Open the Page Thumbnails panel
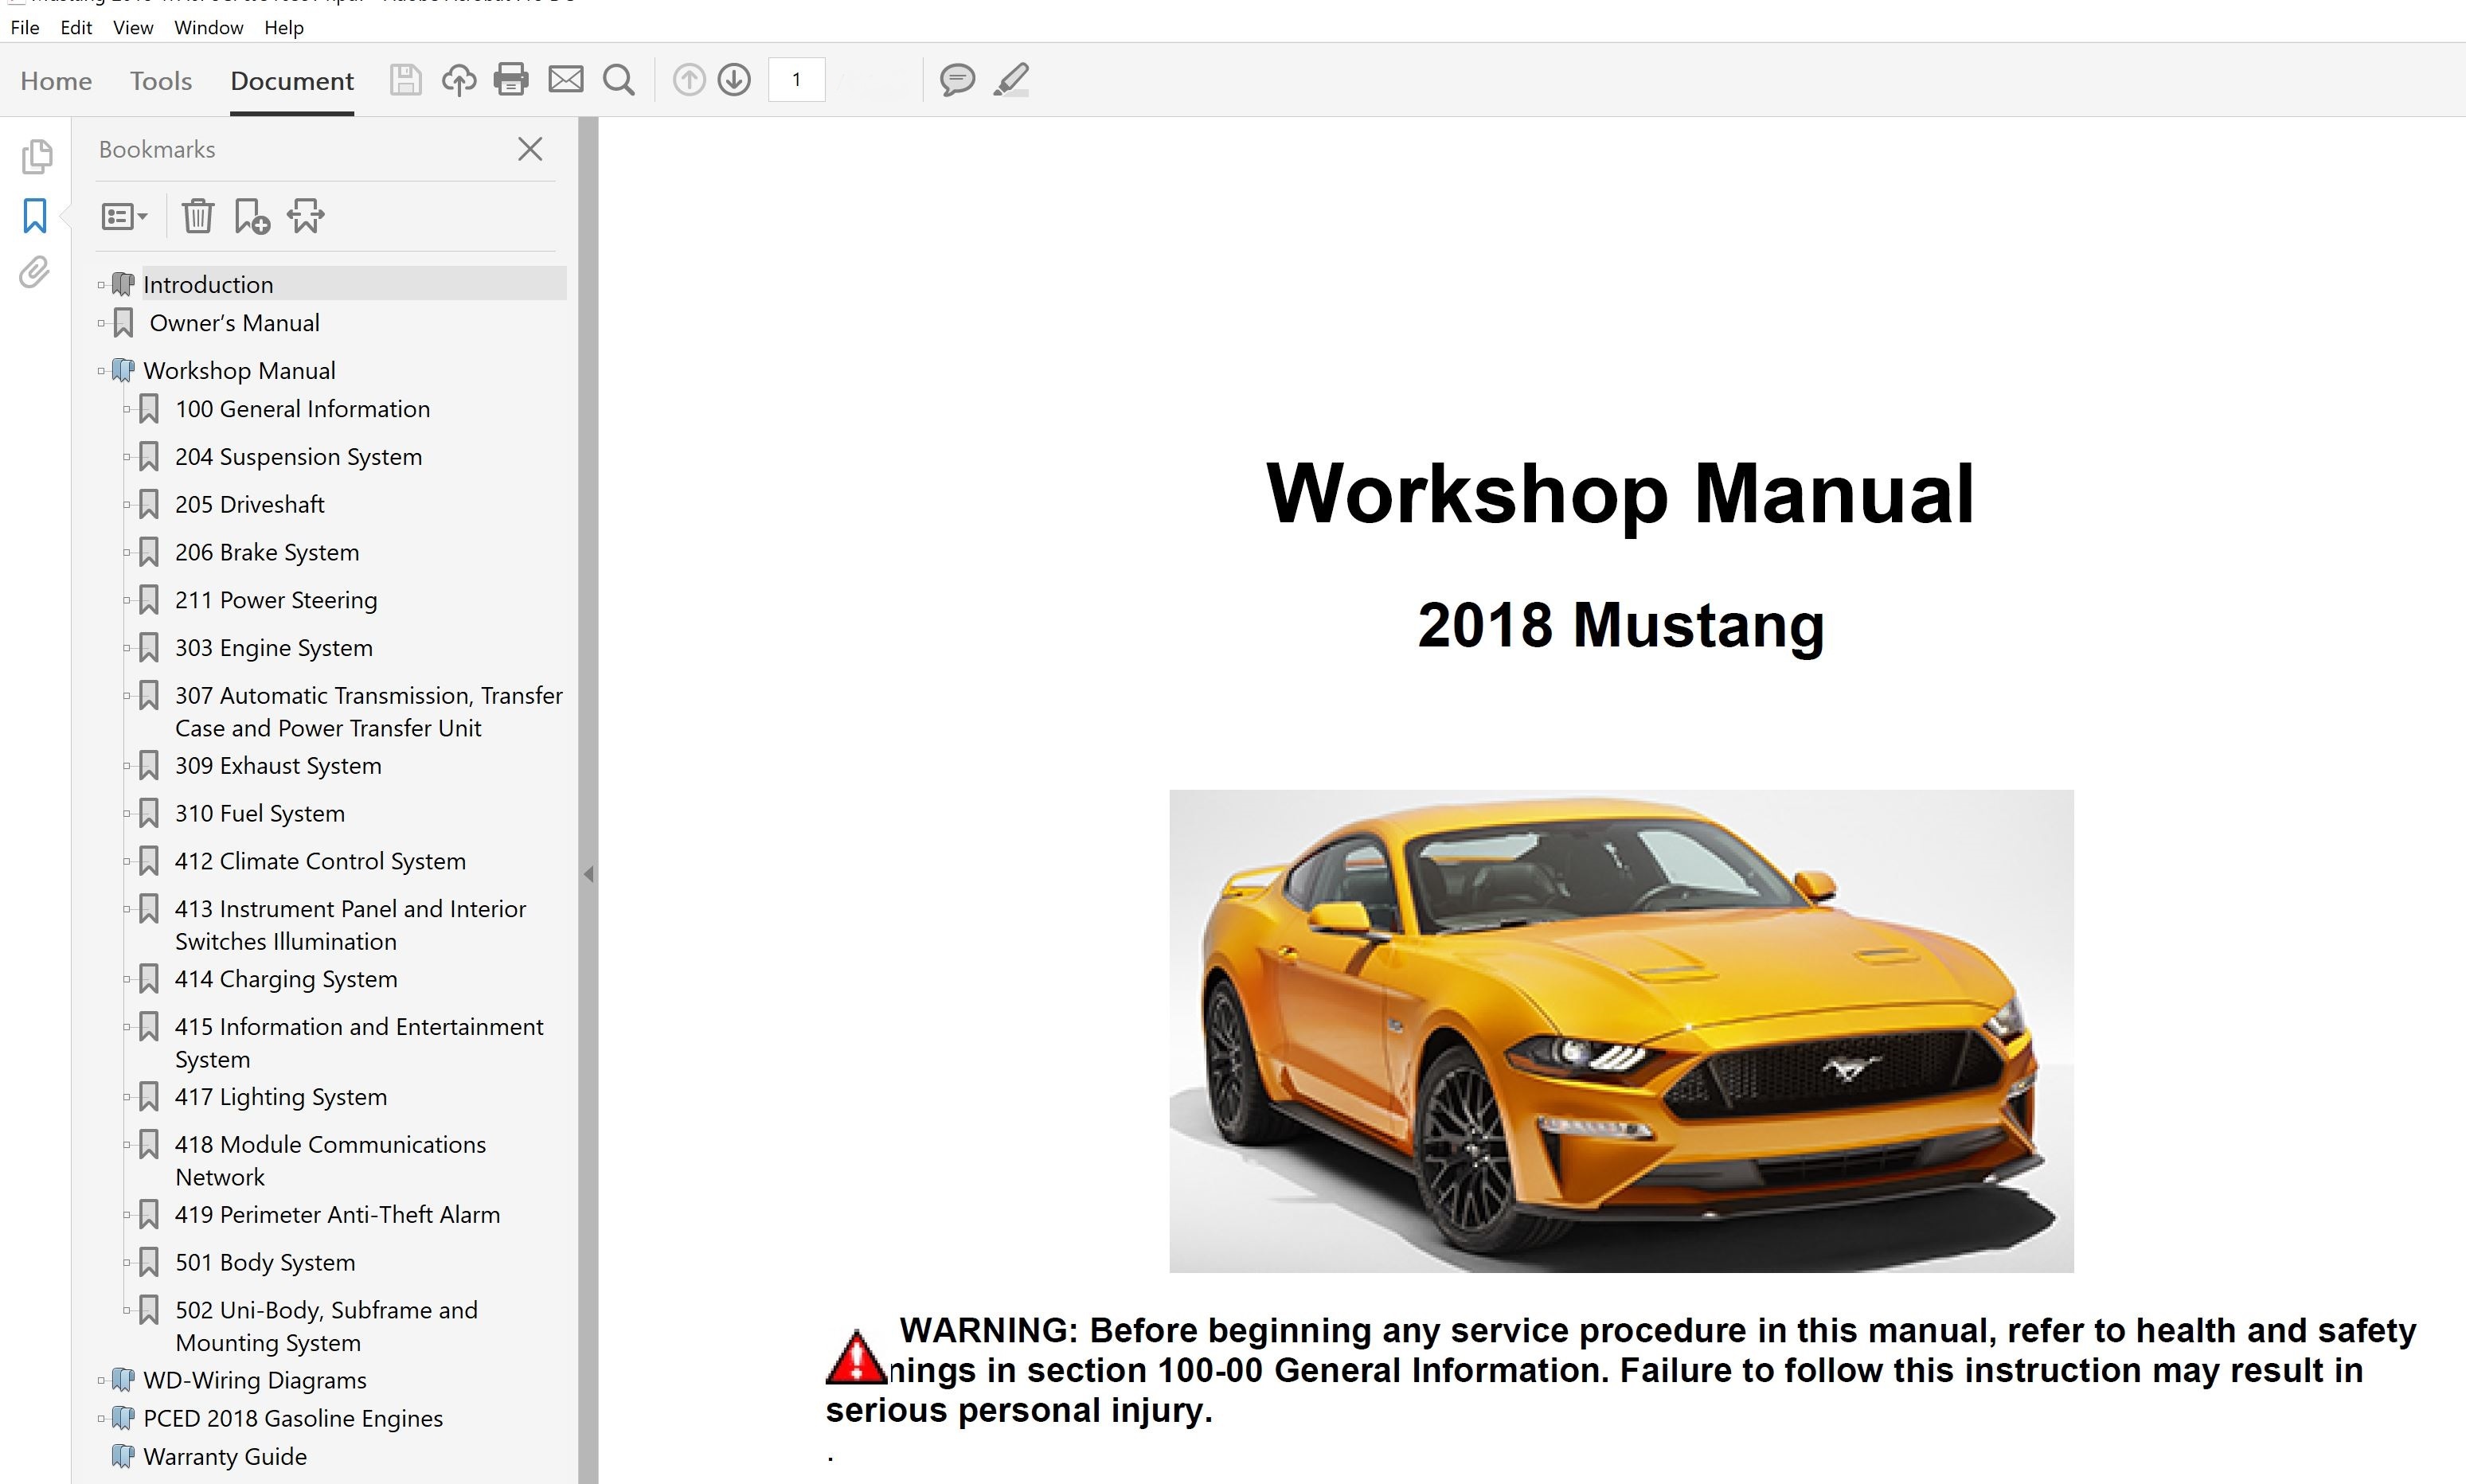The width and height of the screenshot is (2466, 1484). 37,157
